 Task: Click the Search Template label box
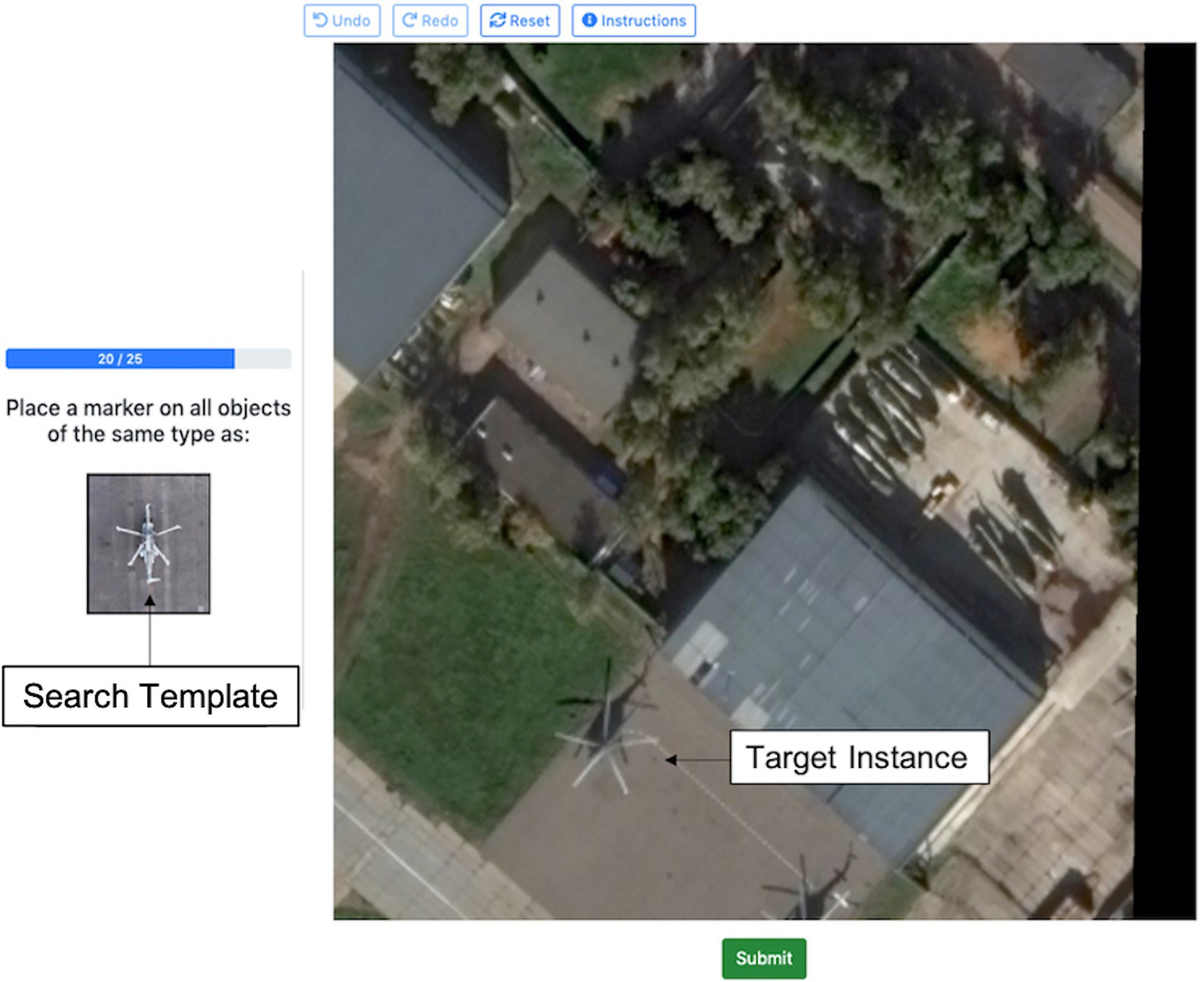[150, 696]
